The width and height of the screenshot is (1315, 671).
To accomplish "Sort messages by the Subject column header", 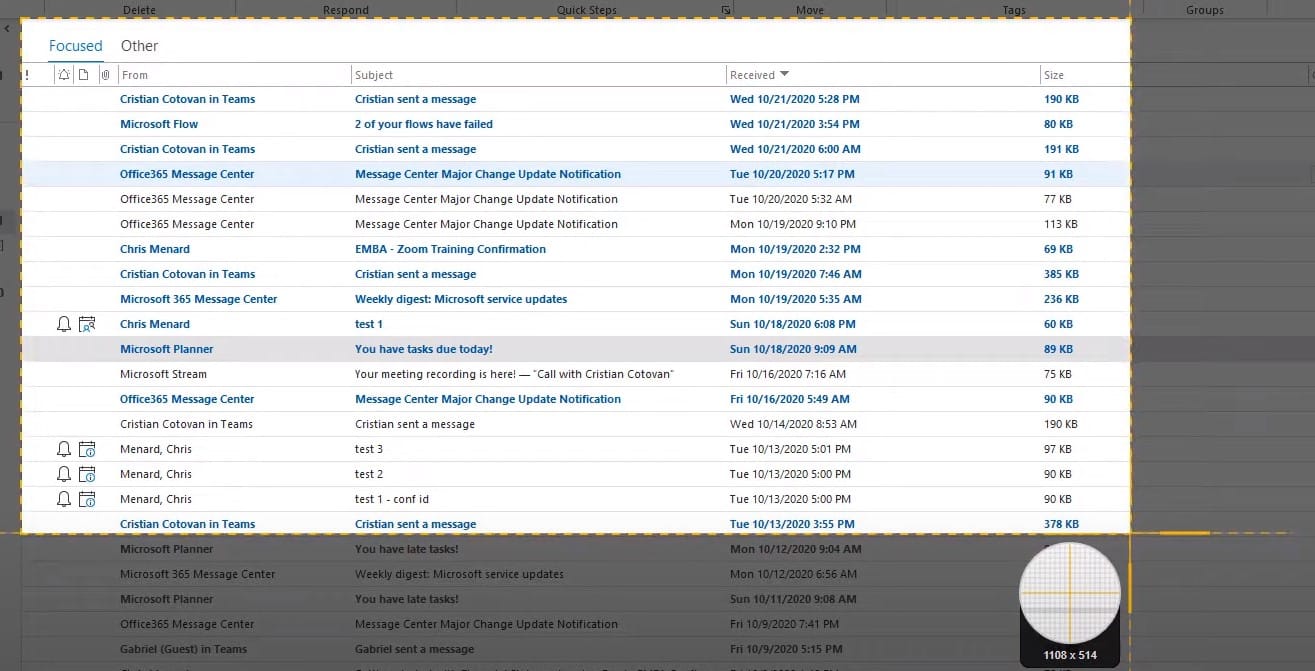I will (x=374, y=75).
